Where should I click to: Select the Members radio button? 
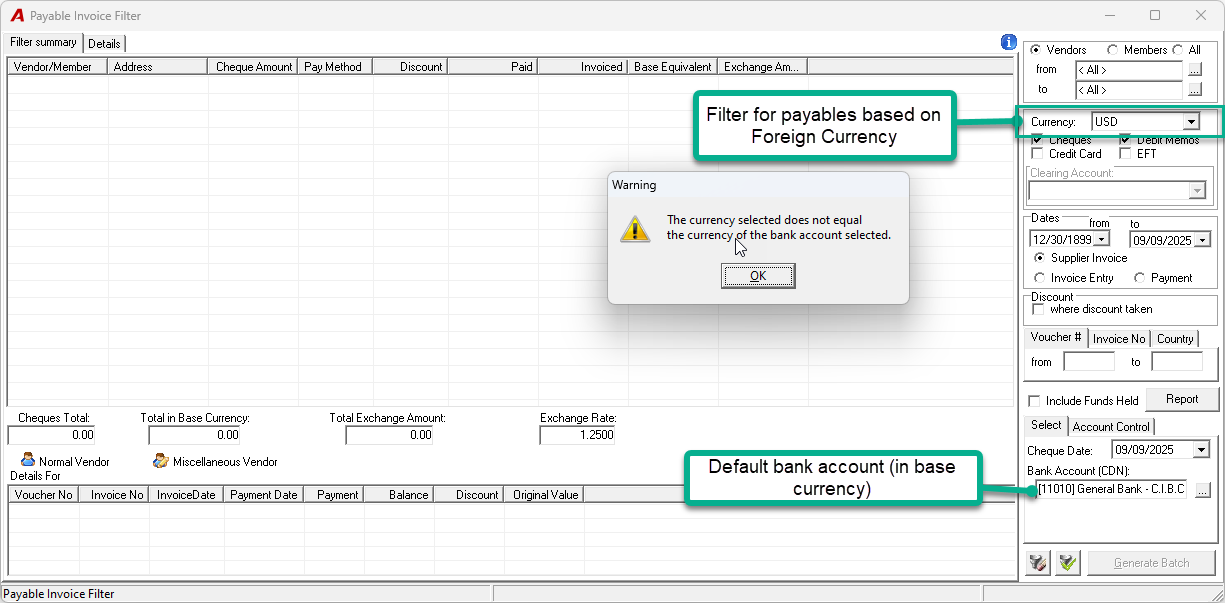click(x=1112, y=50)
